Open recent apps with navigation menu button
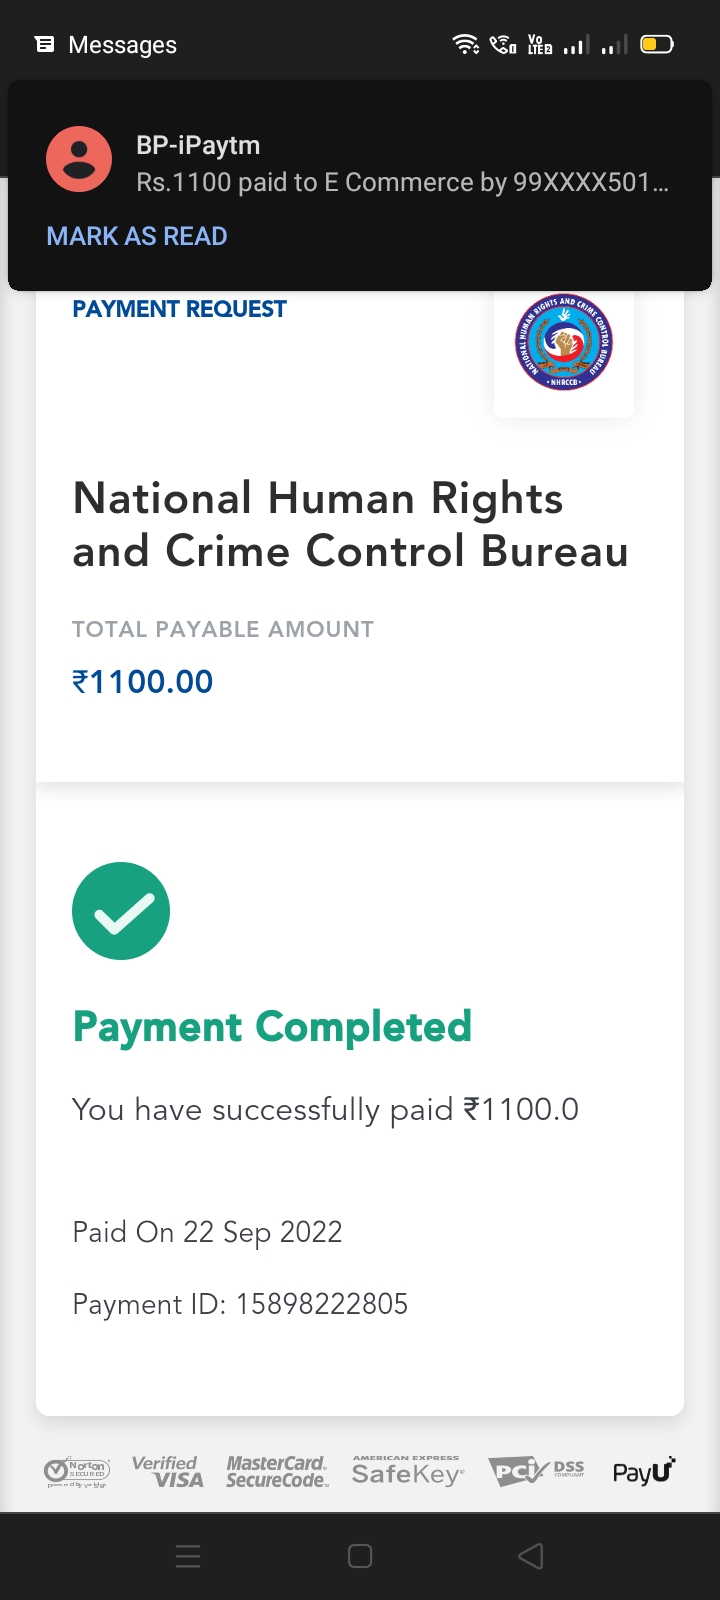Viewport: 720px width, 1600px height. (x=188, y=1556)
